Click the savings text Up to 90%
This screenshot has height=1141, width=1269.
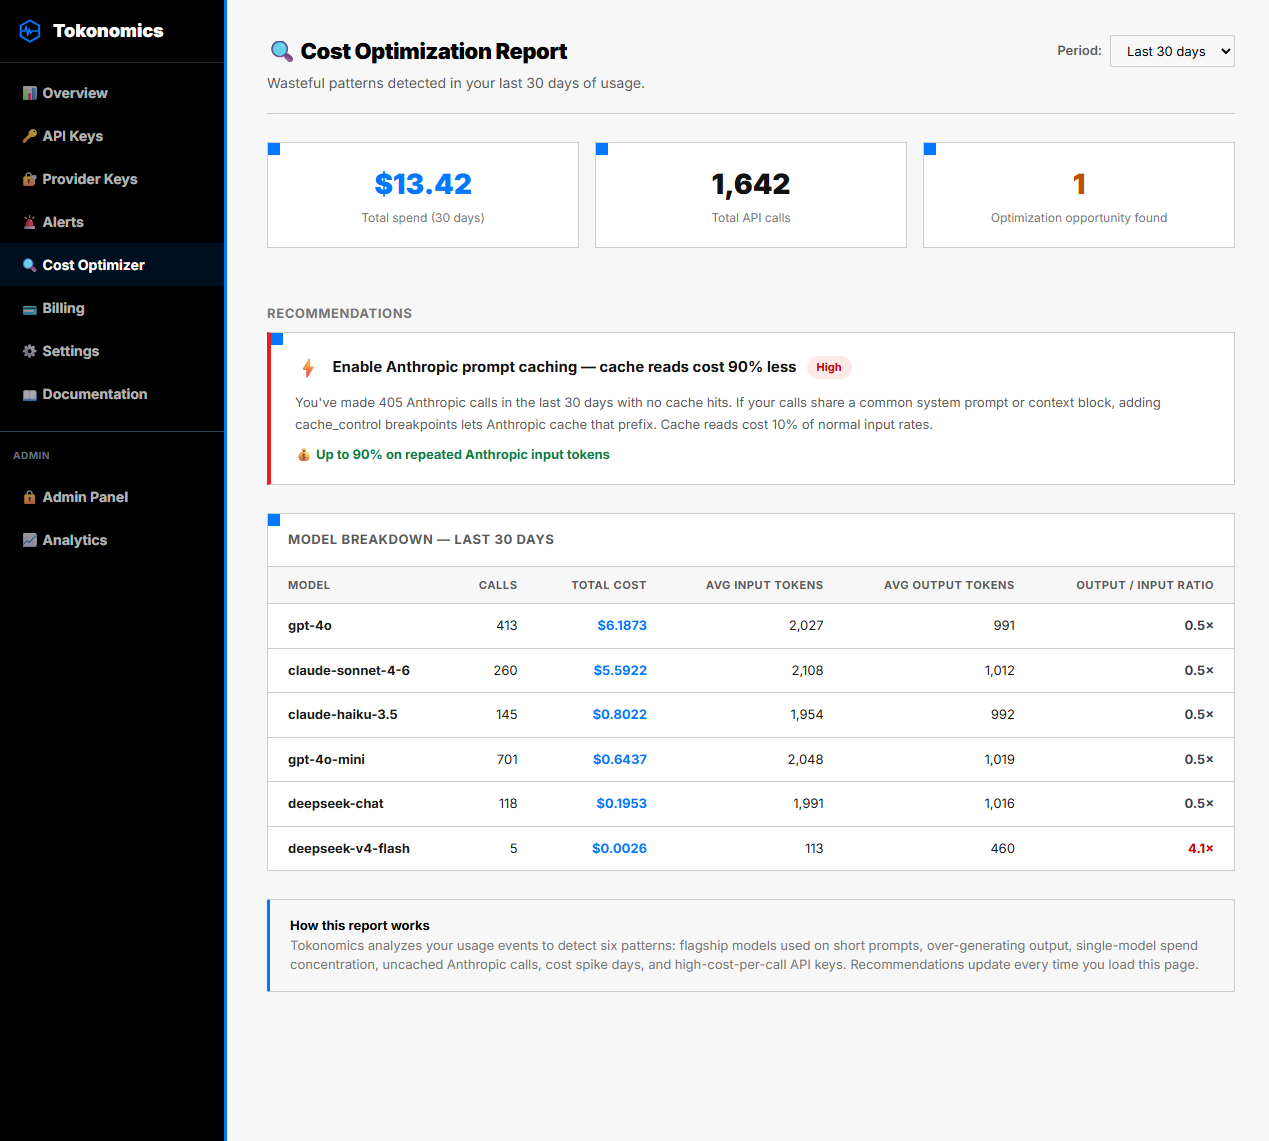[x=463, y=455]
